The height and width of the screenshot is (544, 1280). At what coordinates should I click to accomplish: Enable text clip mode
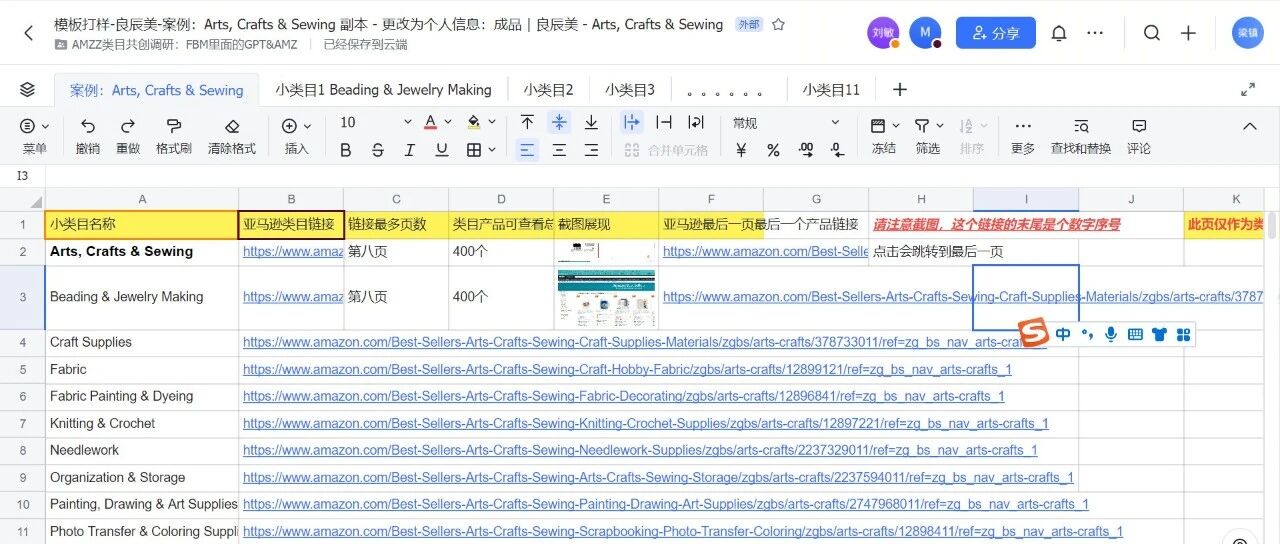tap(664, 122)
